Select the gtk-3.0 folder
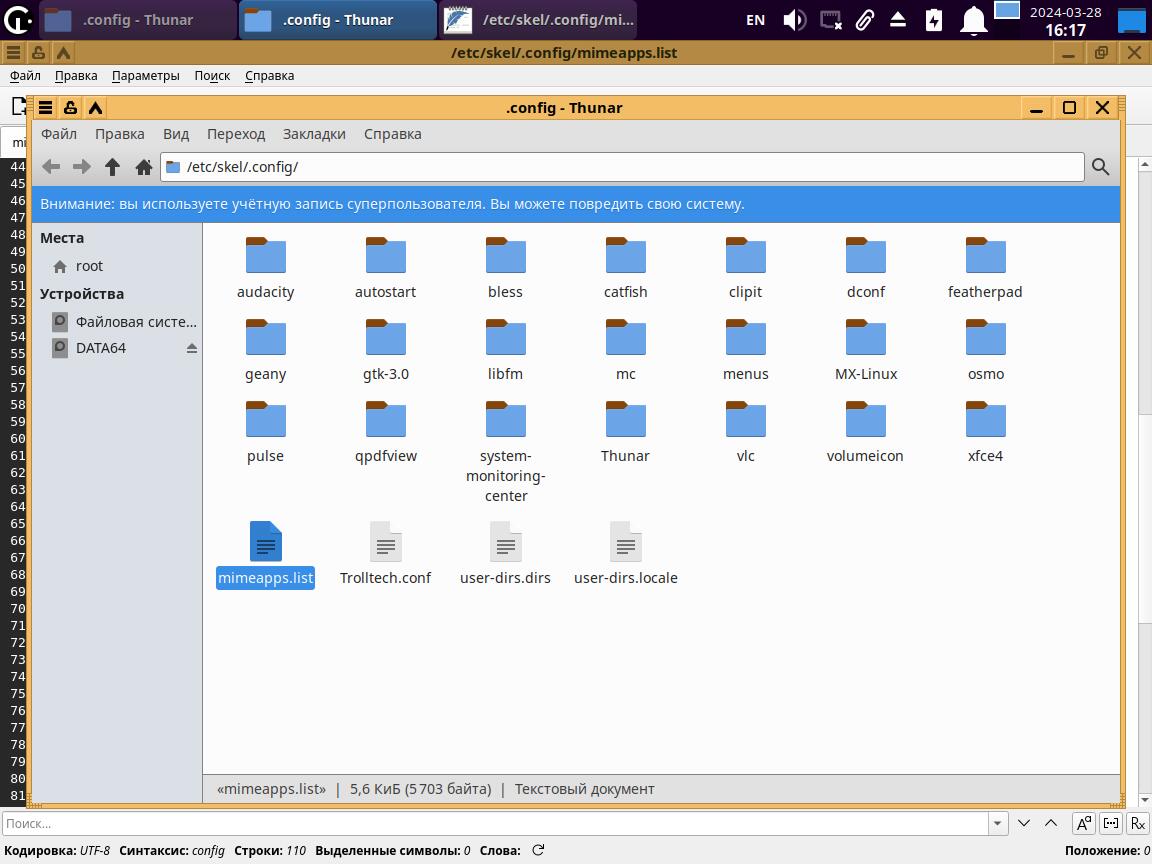The width and height of the screenshot is (1152, 864). tap(386, 350)
